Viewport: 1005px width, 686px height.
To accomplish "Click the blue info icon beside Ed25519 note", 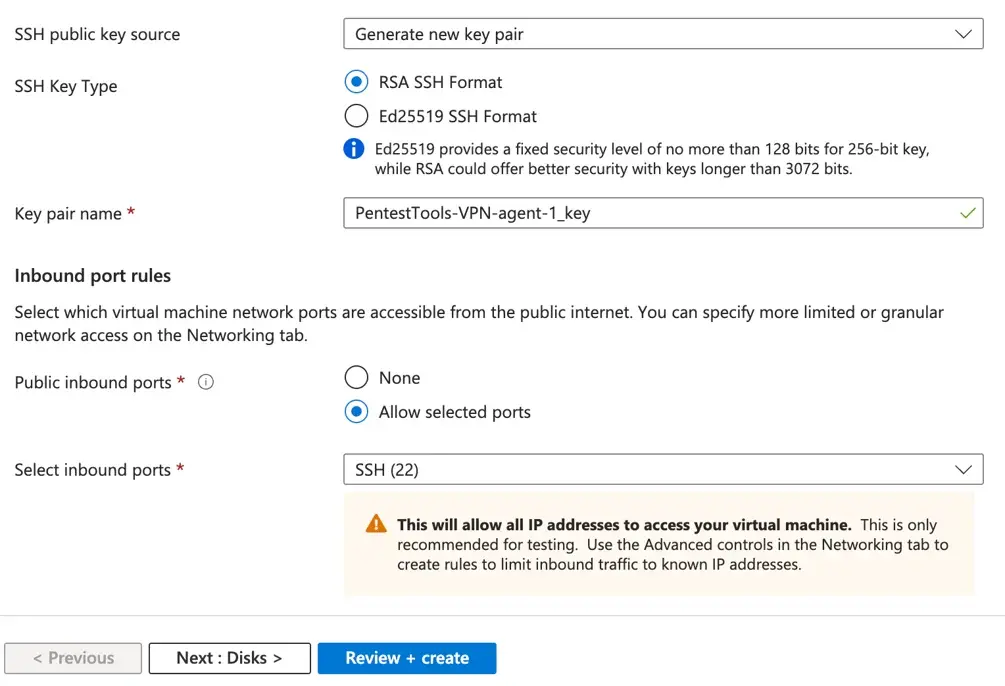I will 354,149.
